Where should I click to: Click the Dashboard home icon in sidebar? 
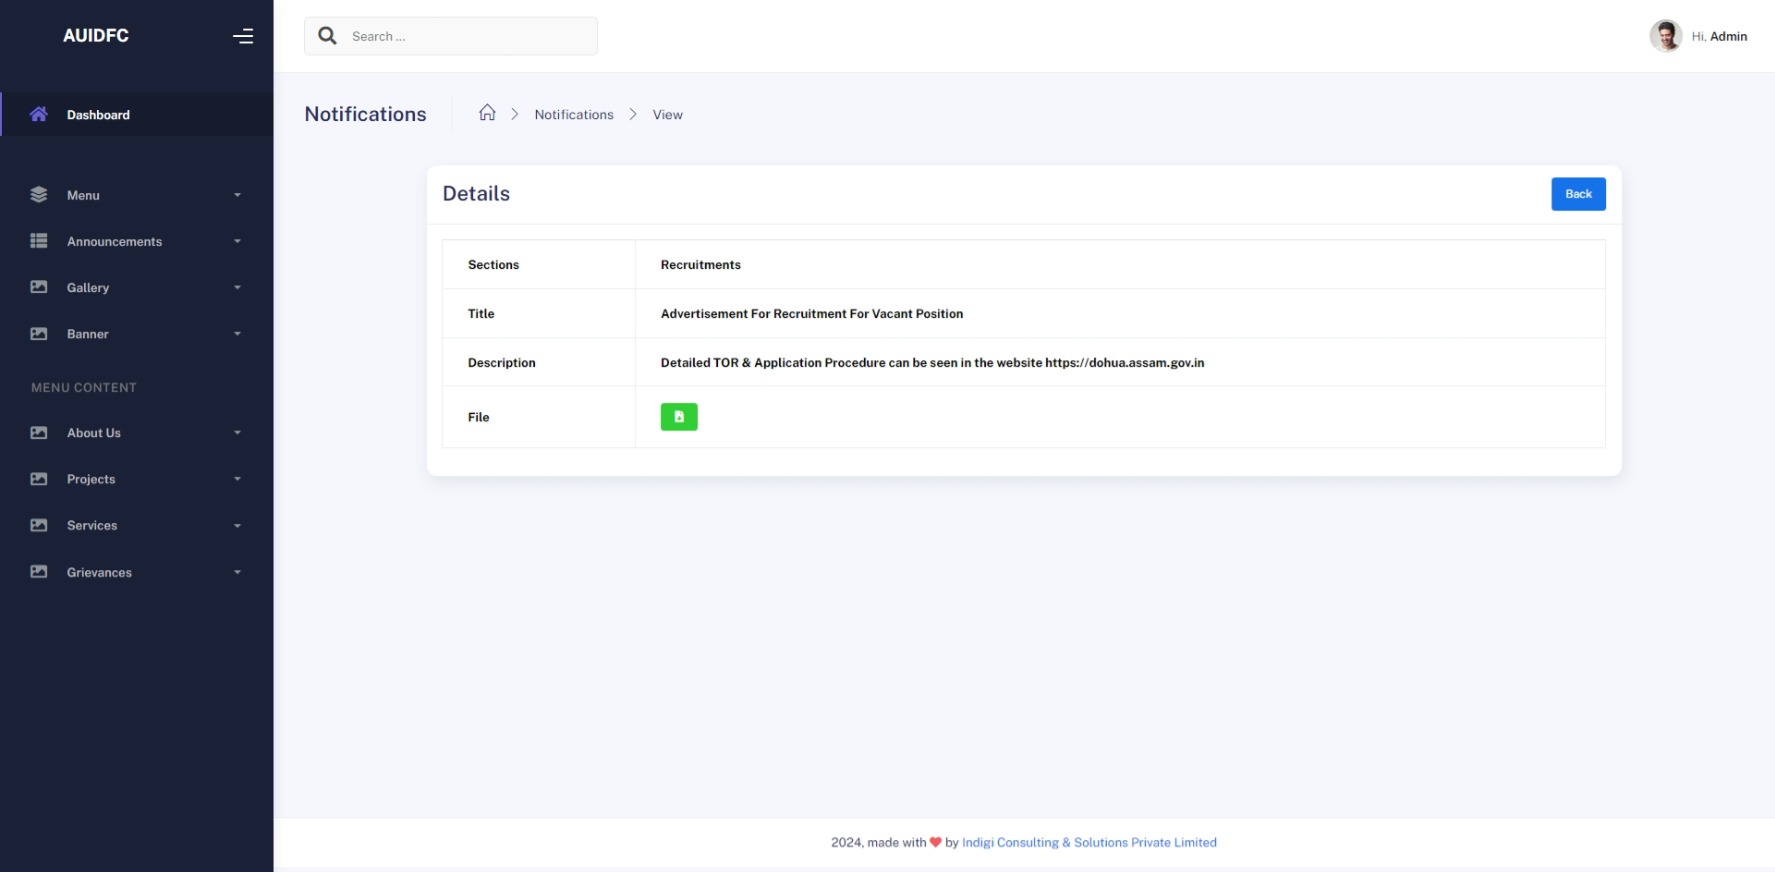click(39, 114)
